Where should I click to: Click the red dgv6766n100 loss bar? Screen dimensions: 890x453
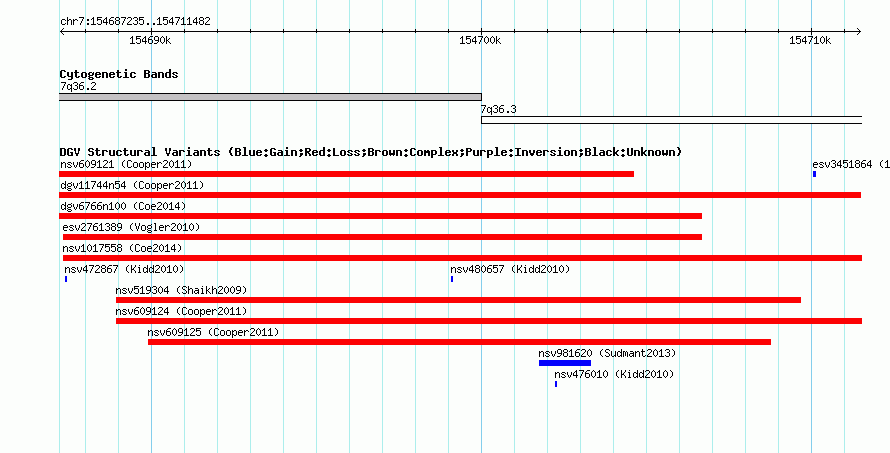[381, 216]
